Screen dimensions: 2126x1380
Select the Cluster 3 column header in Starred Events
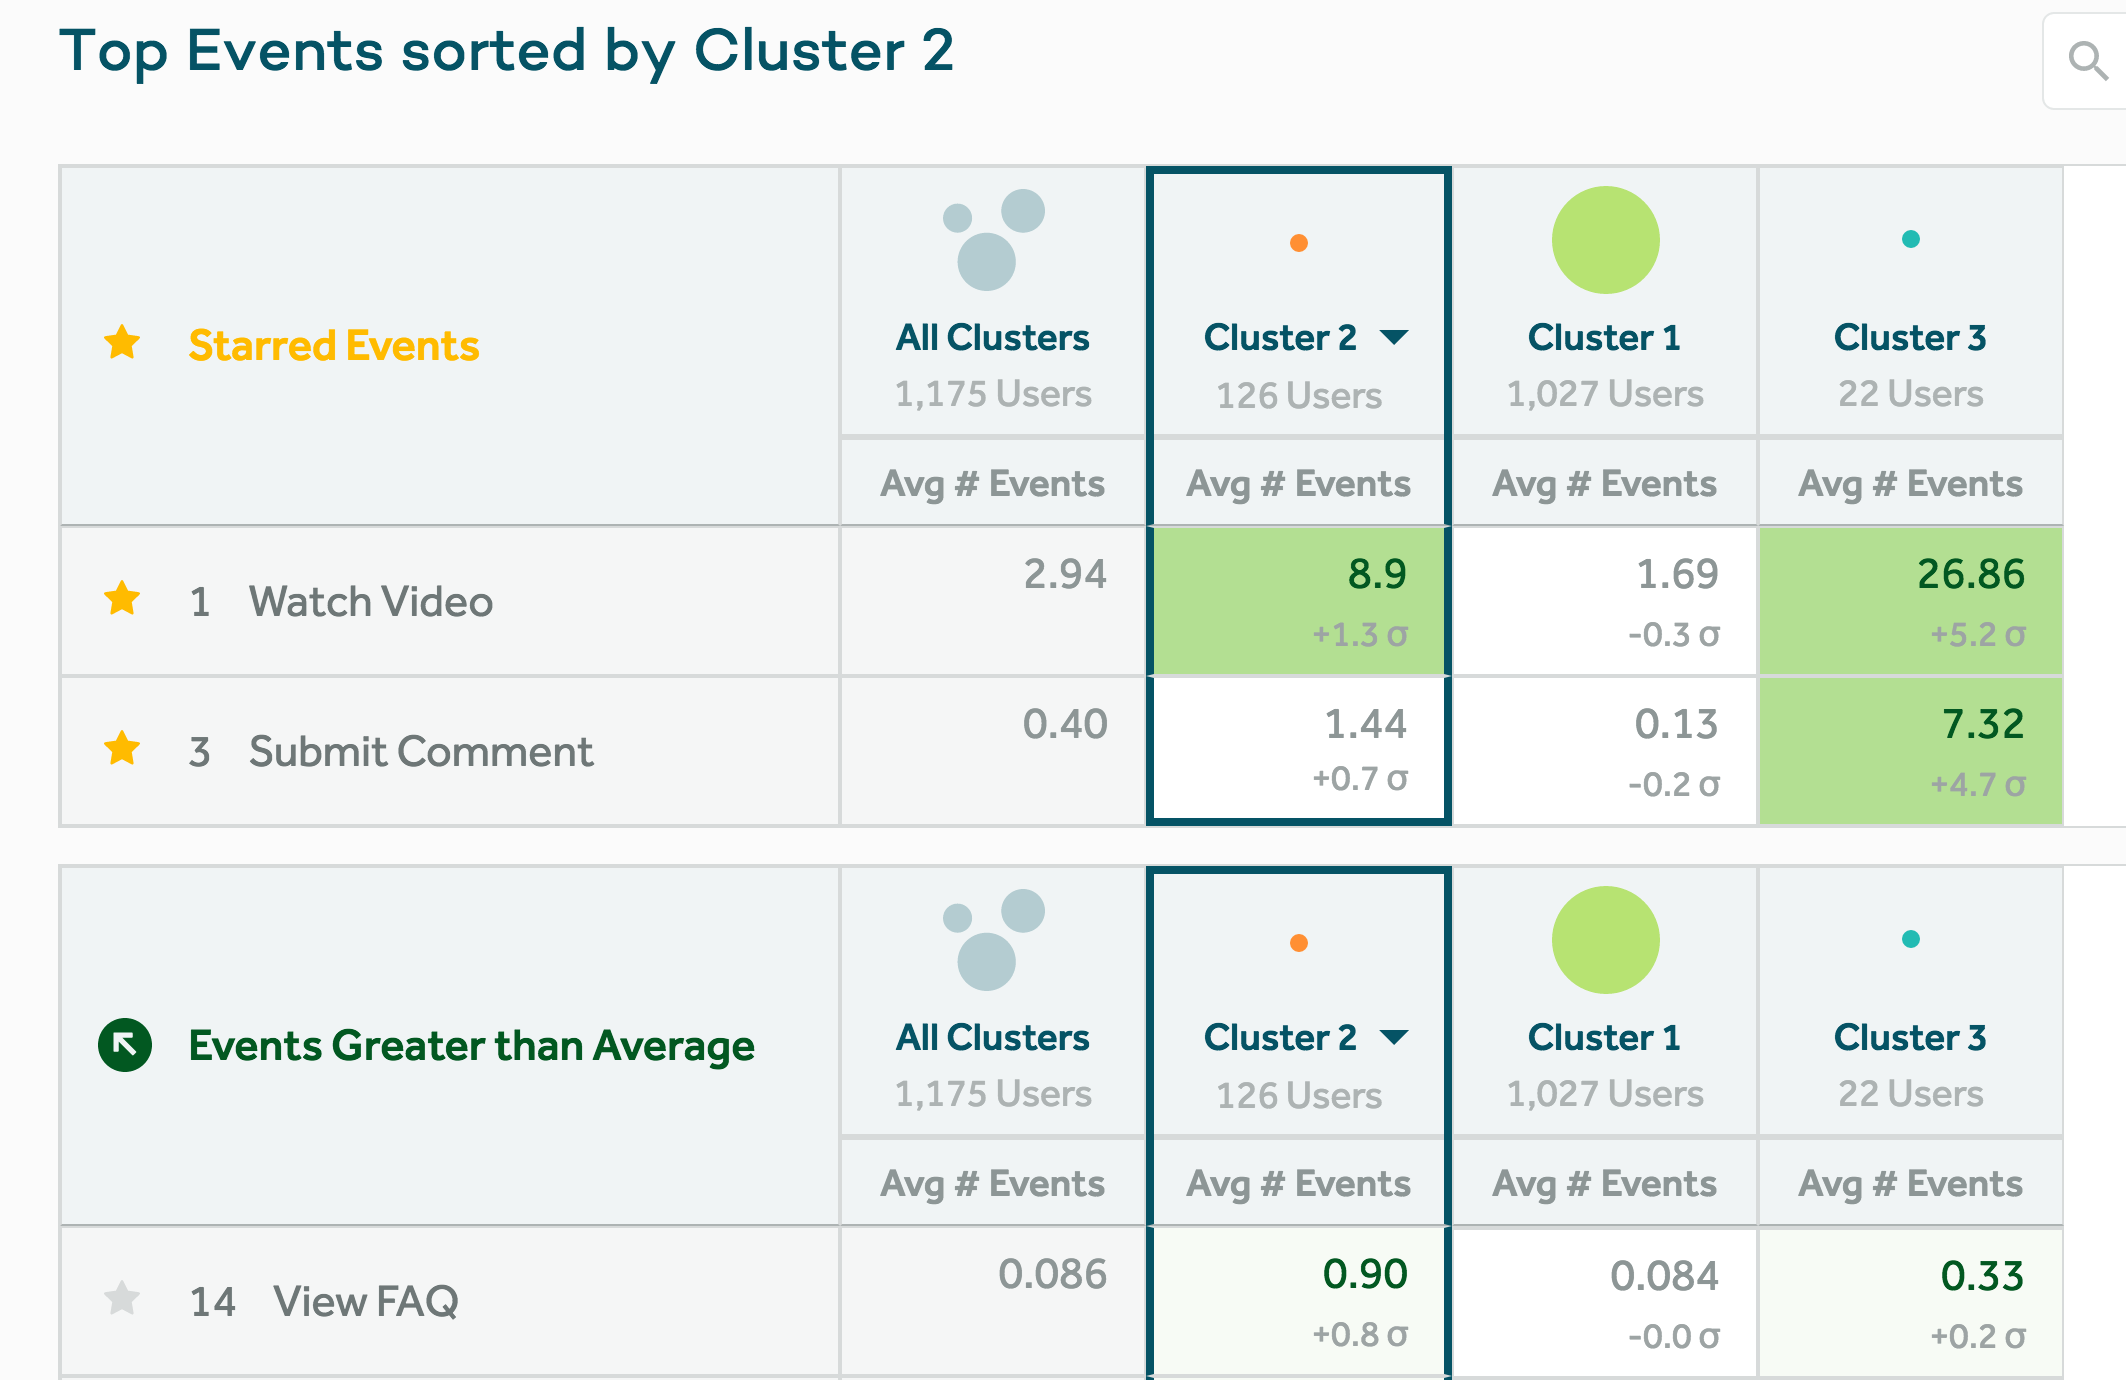pyautogui.click(x=1909, y=338)
